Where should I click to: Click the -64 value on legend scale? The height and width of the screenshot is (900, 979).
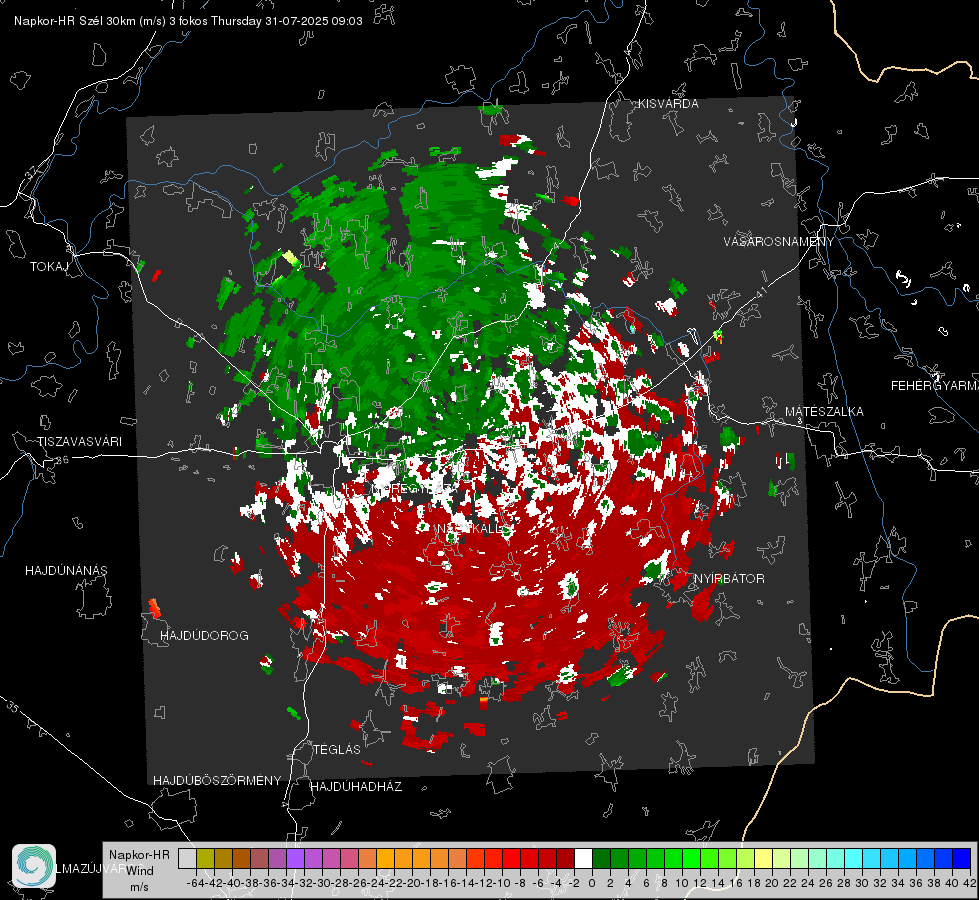coord(195,883)
